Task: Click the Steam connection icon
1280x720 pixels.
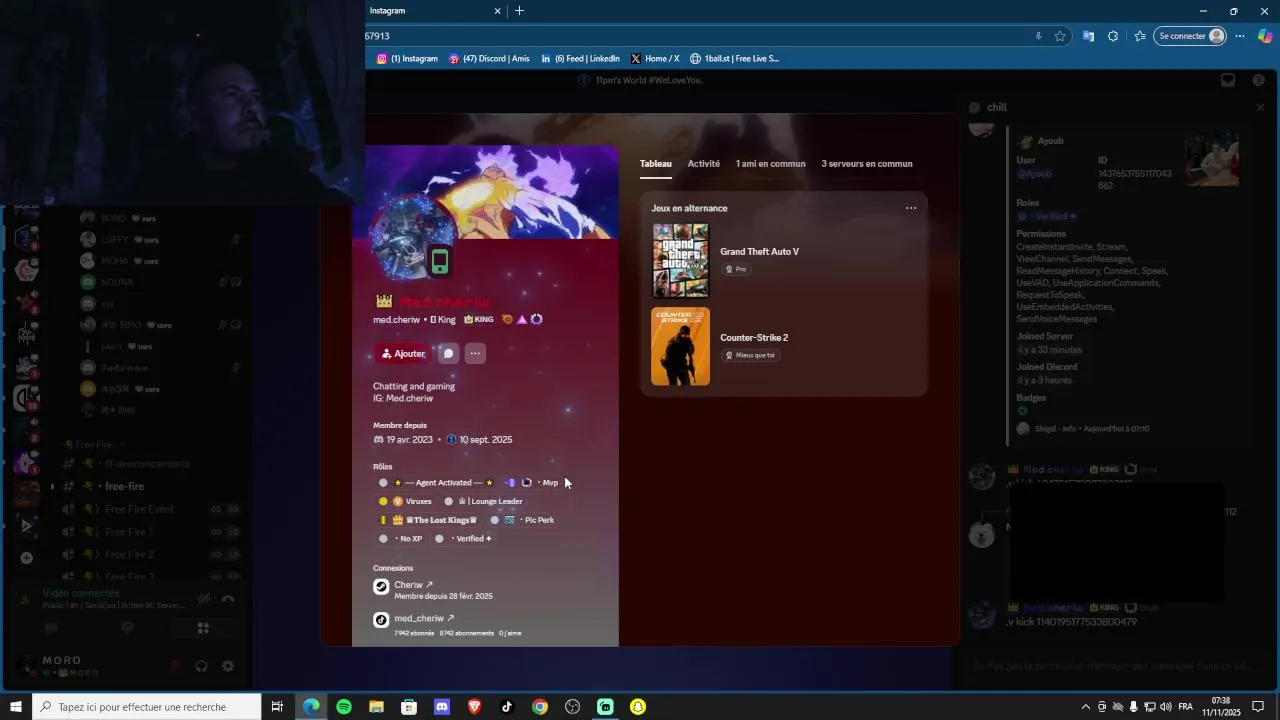Action: [381, 587]
